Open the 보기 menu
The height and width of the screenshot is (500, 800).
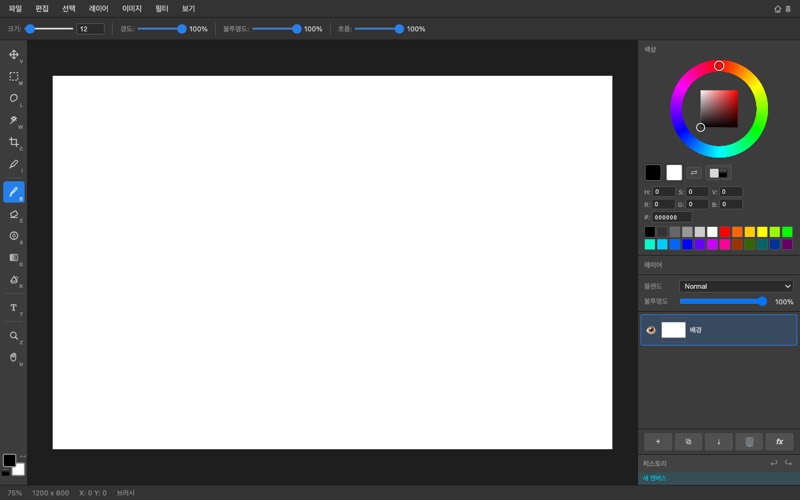click(188, 9)
